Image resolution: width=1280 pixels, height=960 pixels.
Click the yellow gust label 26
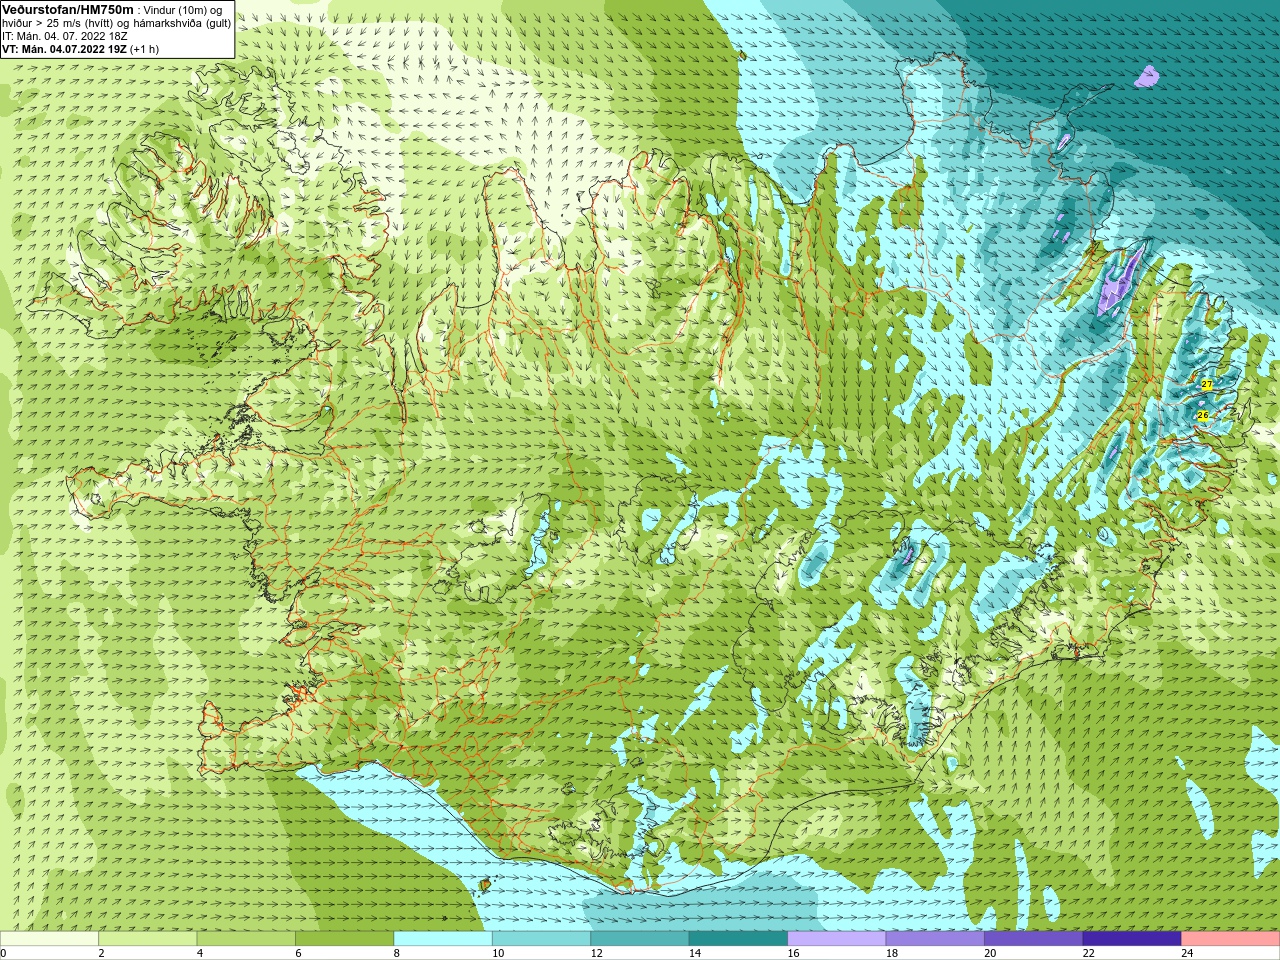[x=1203, y=415]
